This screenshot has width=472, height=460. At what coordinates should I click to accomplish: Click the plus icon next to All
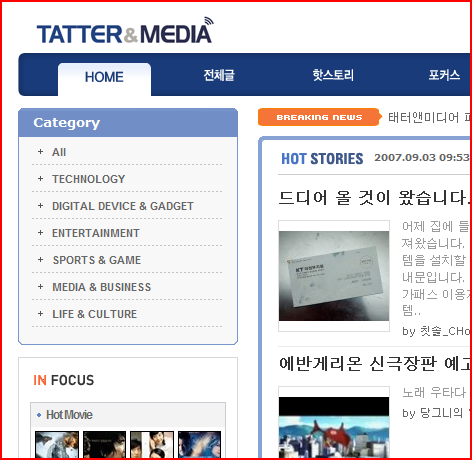pyautogui.click(x=40, y=152)
